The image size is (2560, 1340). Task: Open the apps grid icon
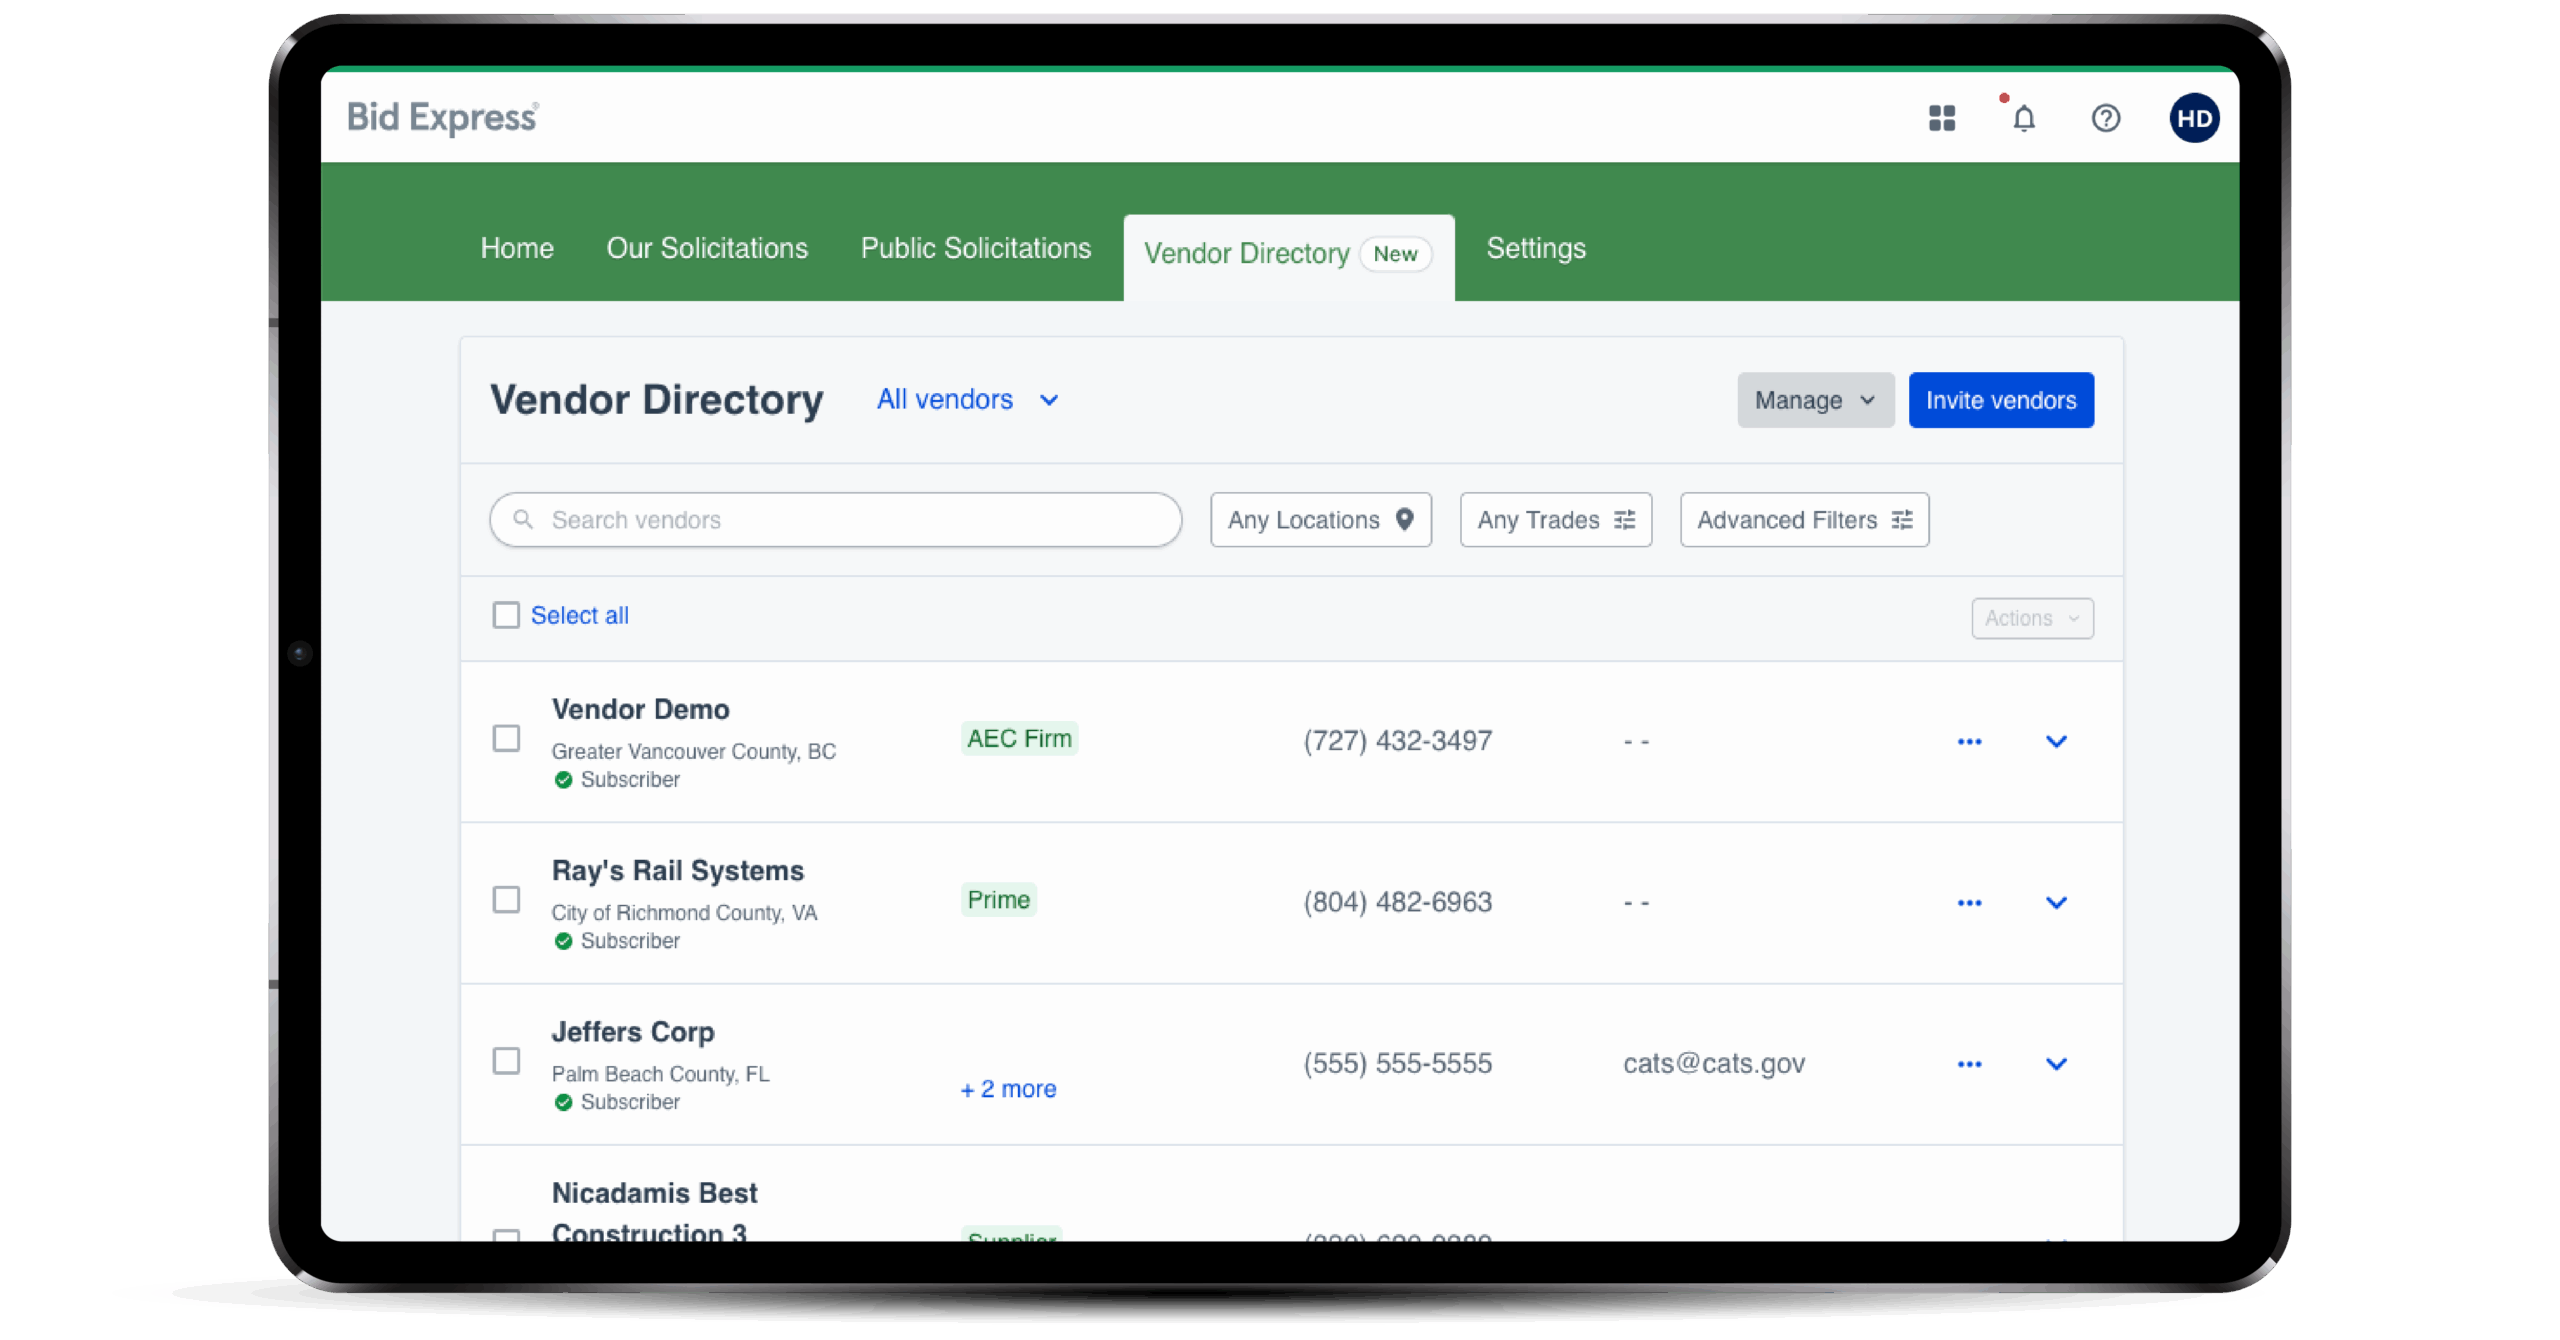[x=1941, y=118]
